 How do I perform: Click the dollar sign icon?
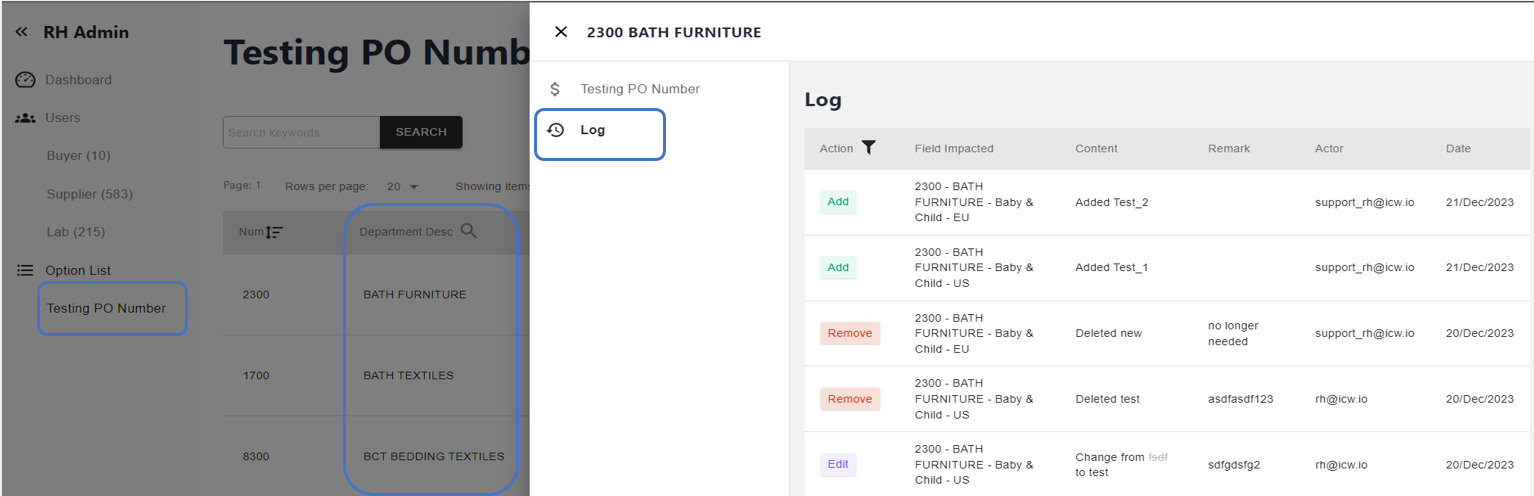(x=555, y=89)
